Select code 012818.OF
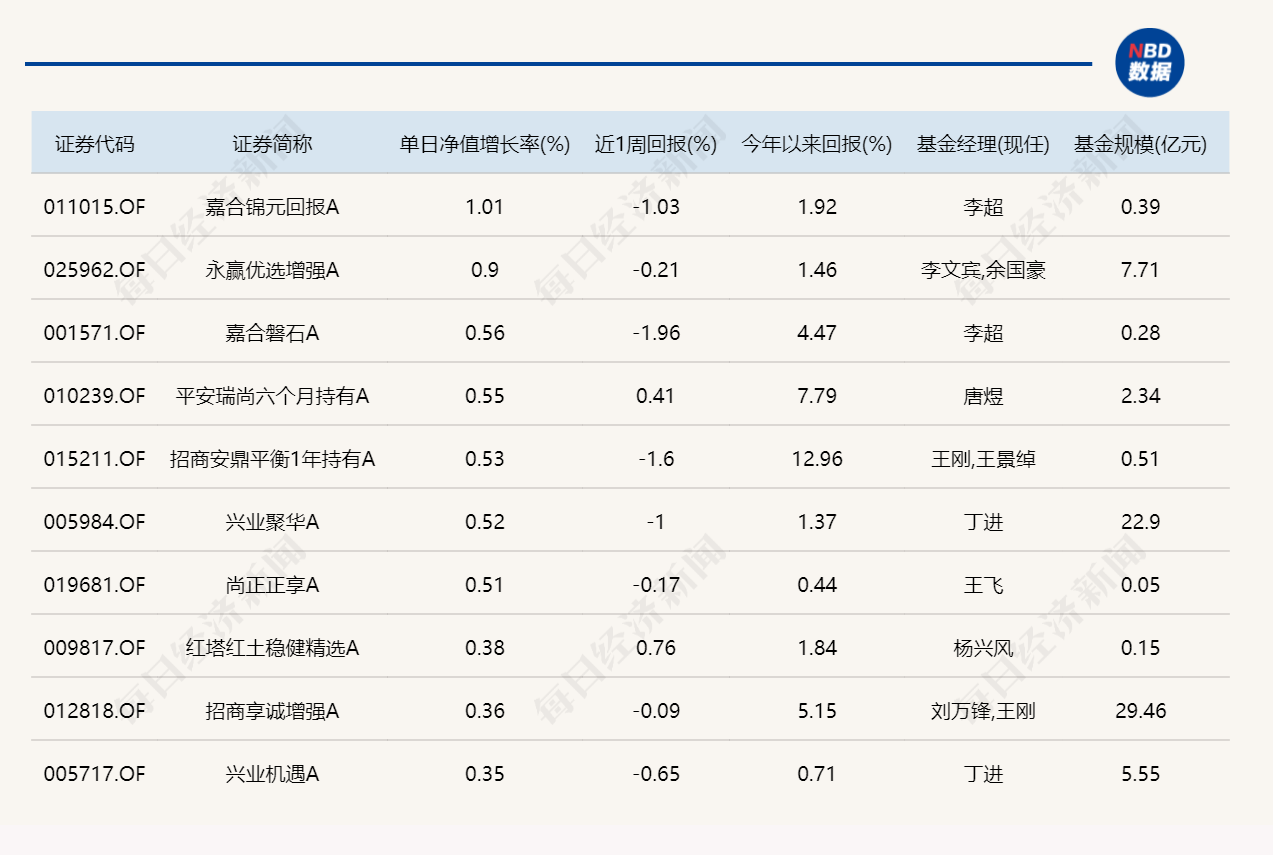The image size is (1273, 855). pos(94,711)
